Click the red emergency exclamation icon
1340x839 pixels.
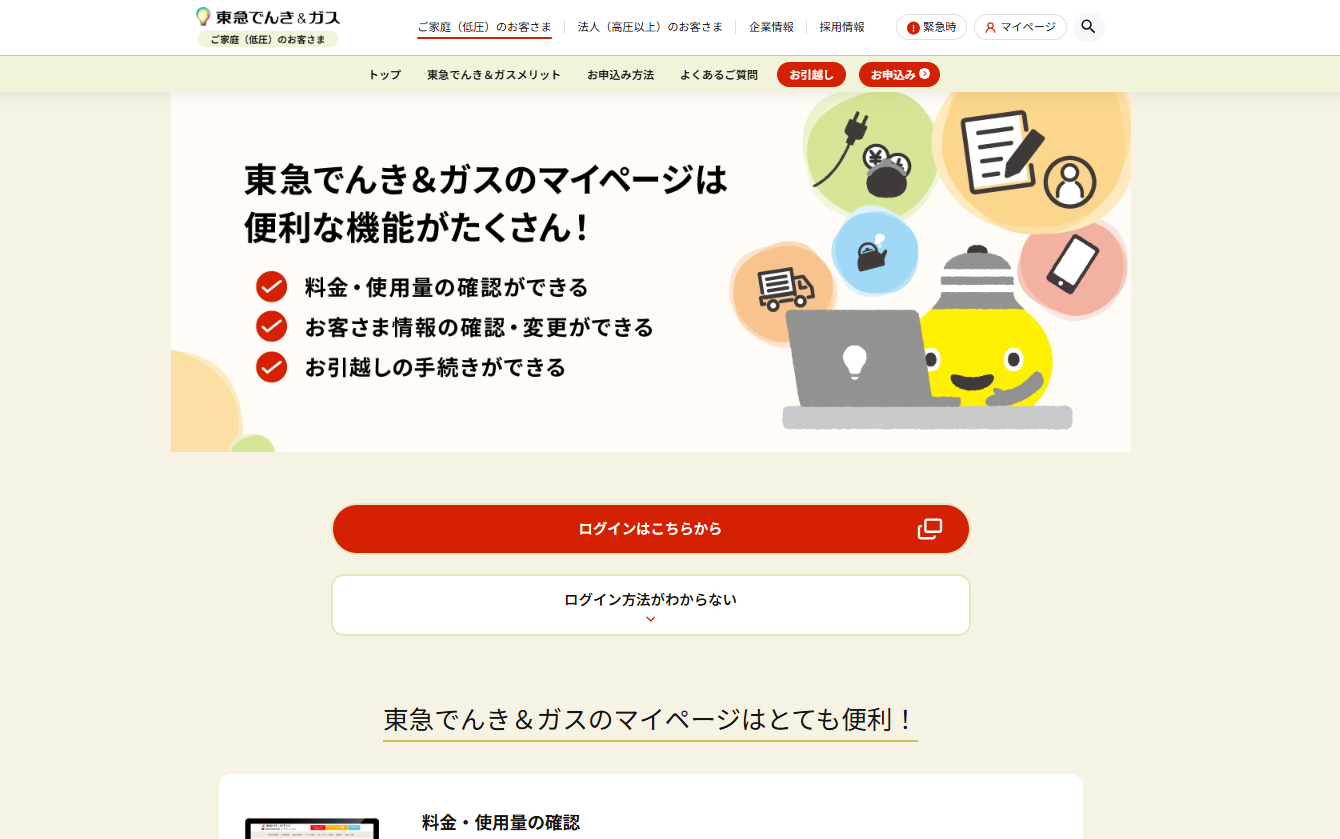pos(913,28)
